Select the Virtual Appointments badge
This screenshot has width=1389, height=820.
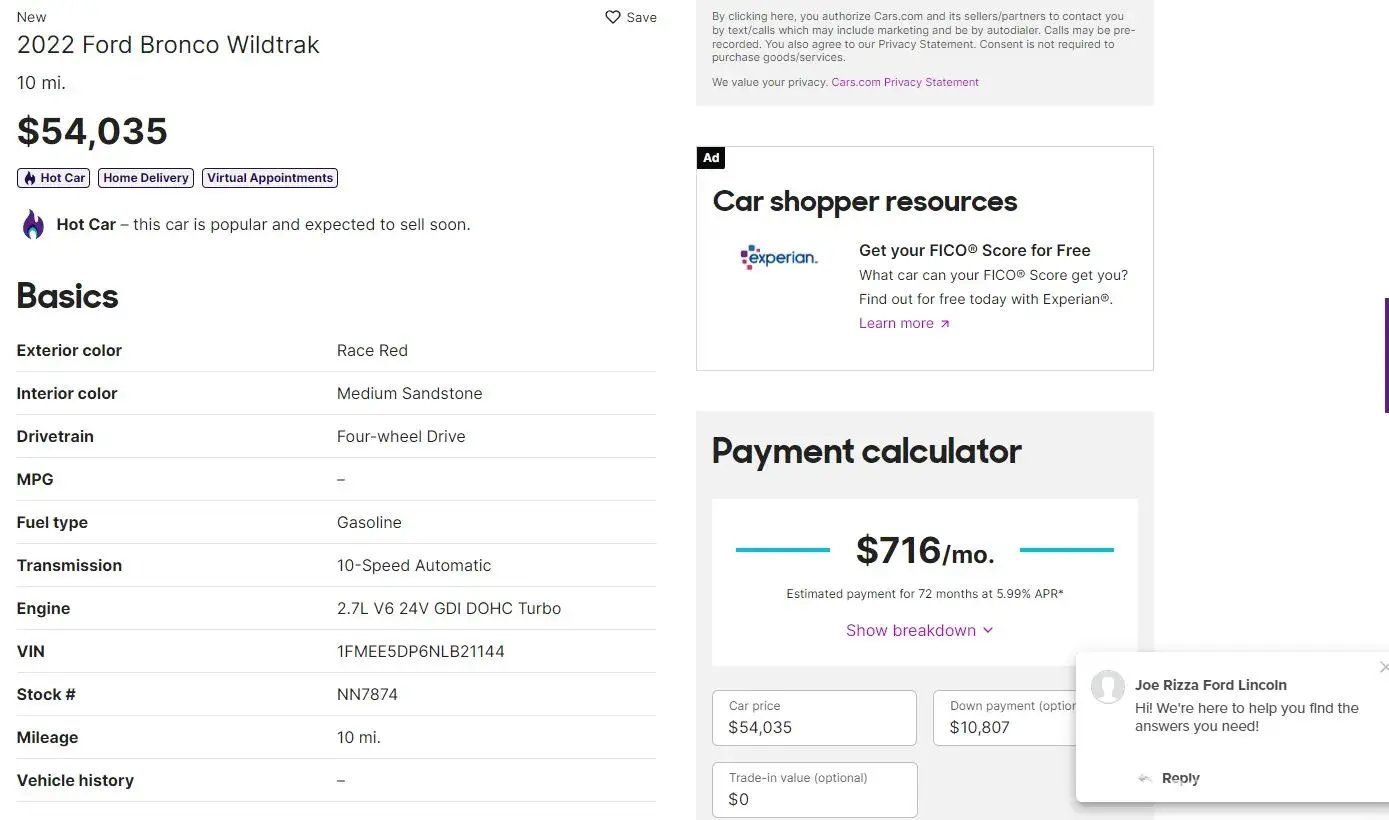point(270,178)
